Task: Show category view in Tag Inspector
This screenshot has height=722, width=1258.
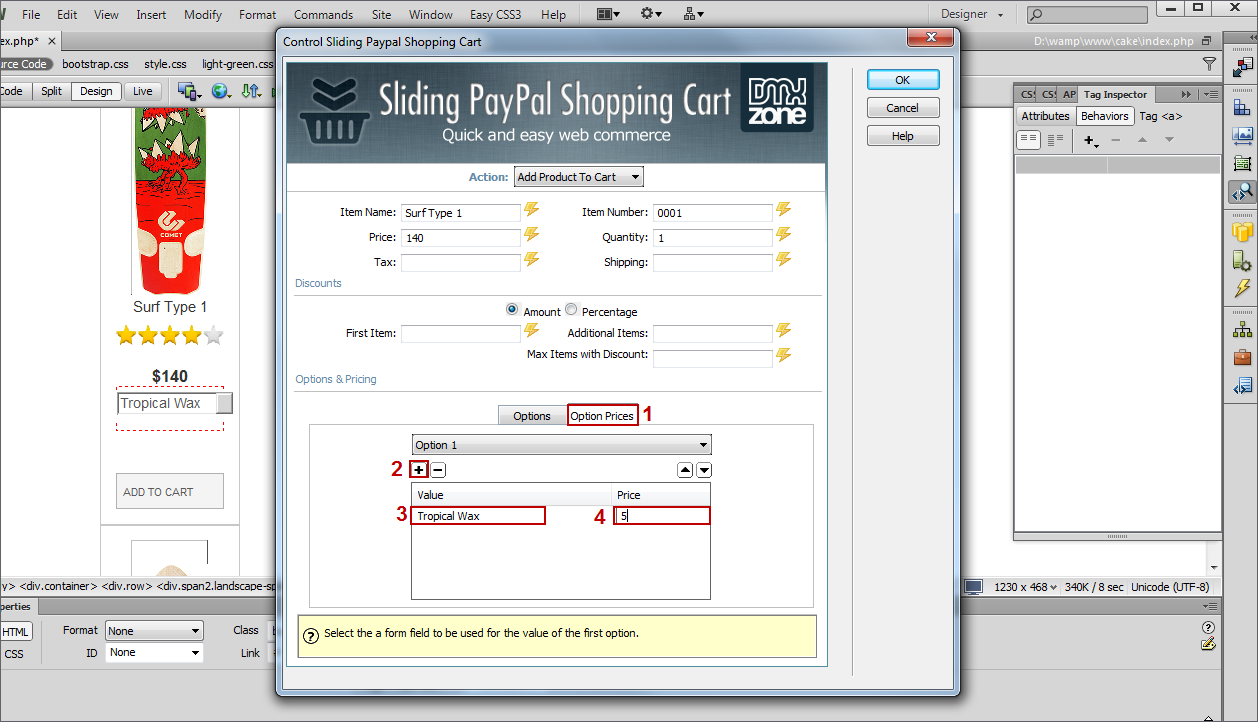Action: 1028,140
